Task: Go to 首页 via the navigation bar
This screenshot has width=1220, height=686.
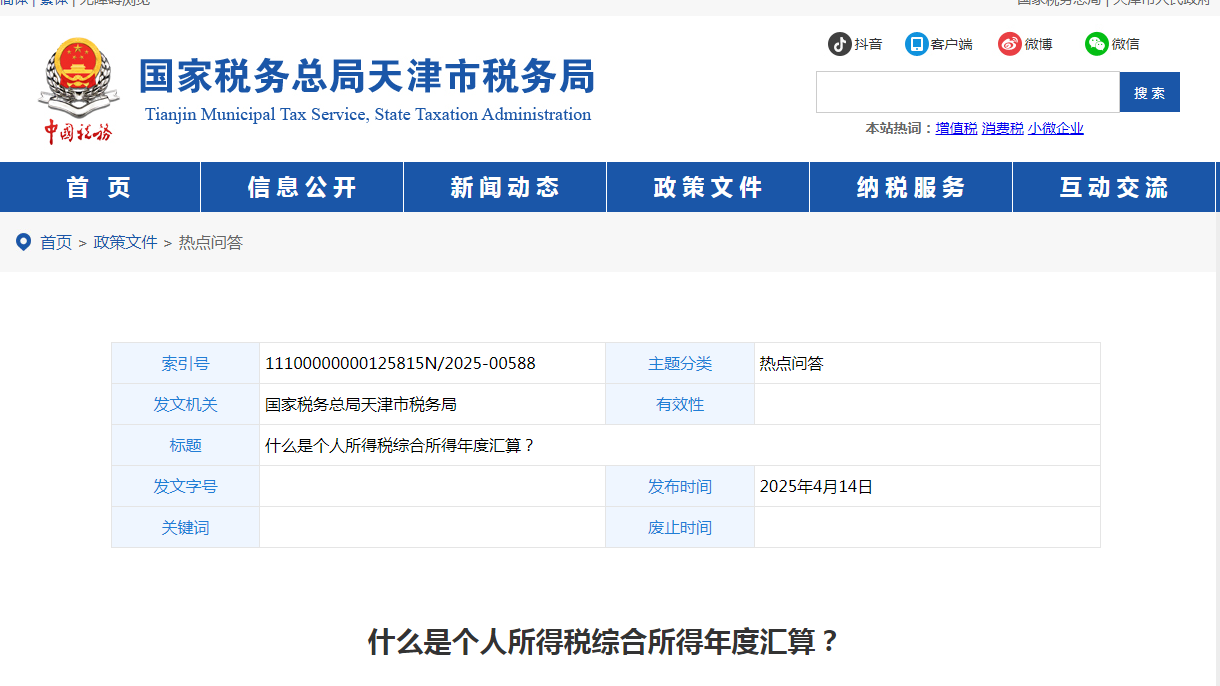Action: pos(99,186)
